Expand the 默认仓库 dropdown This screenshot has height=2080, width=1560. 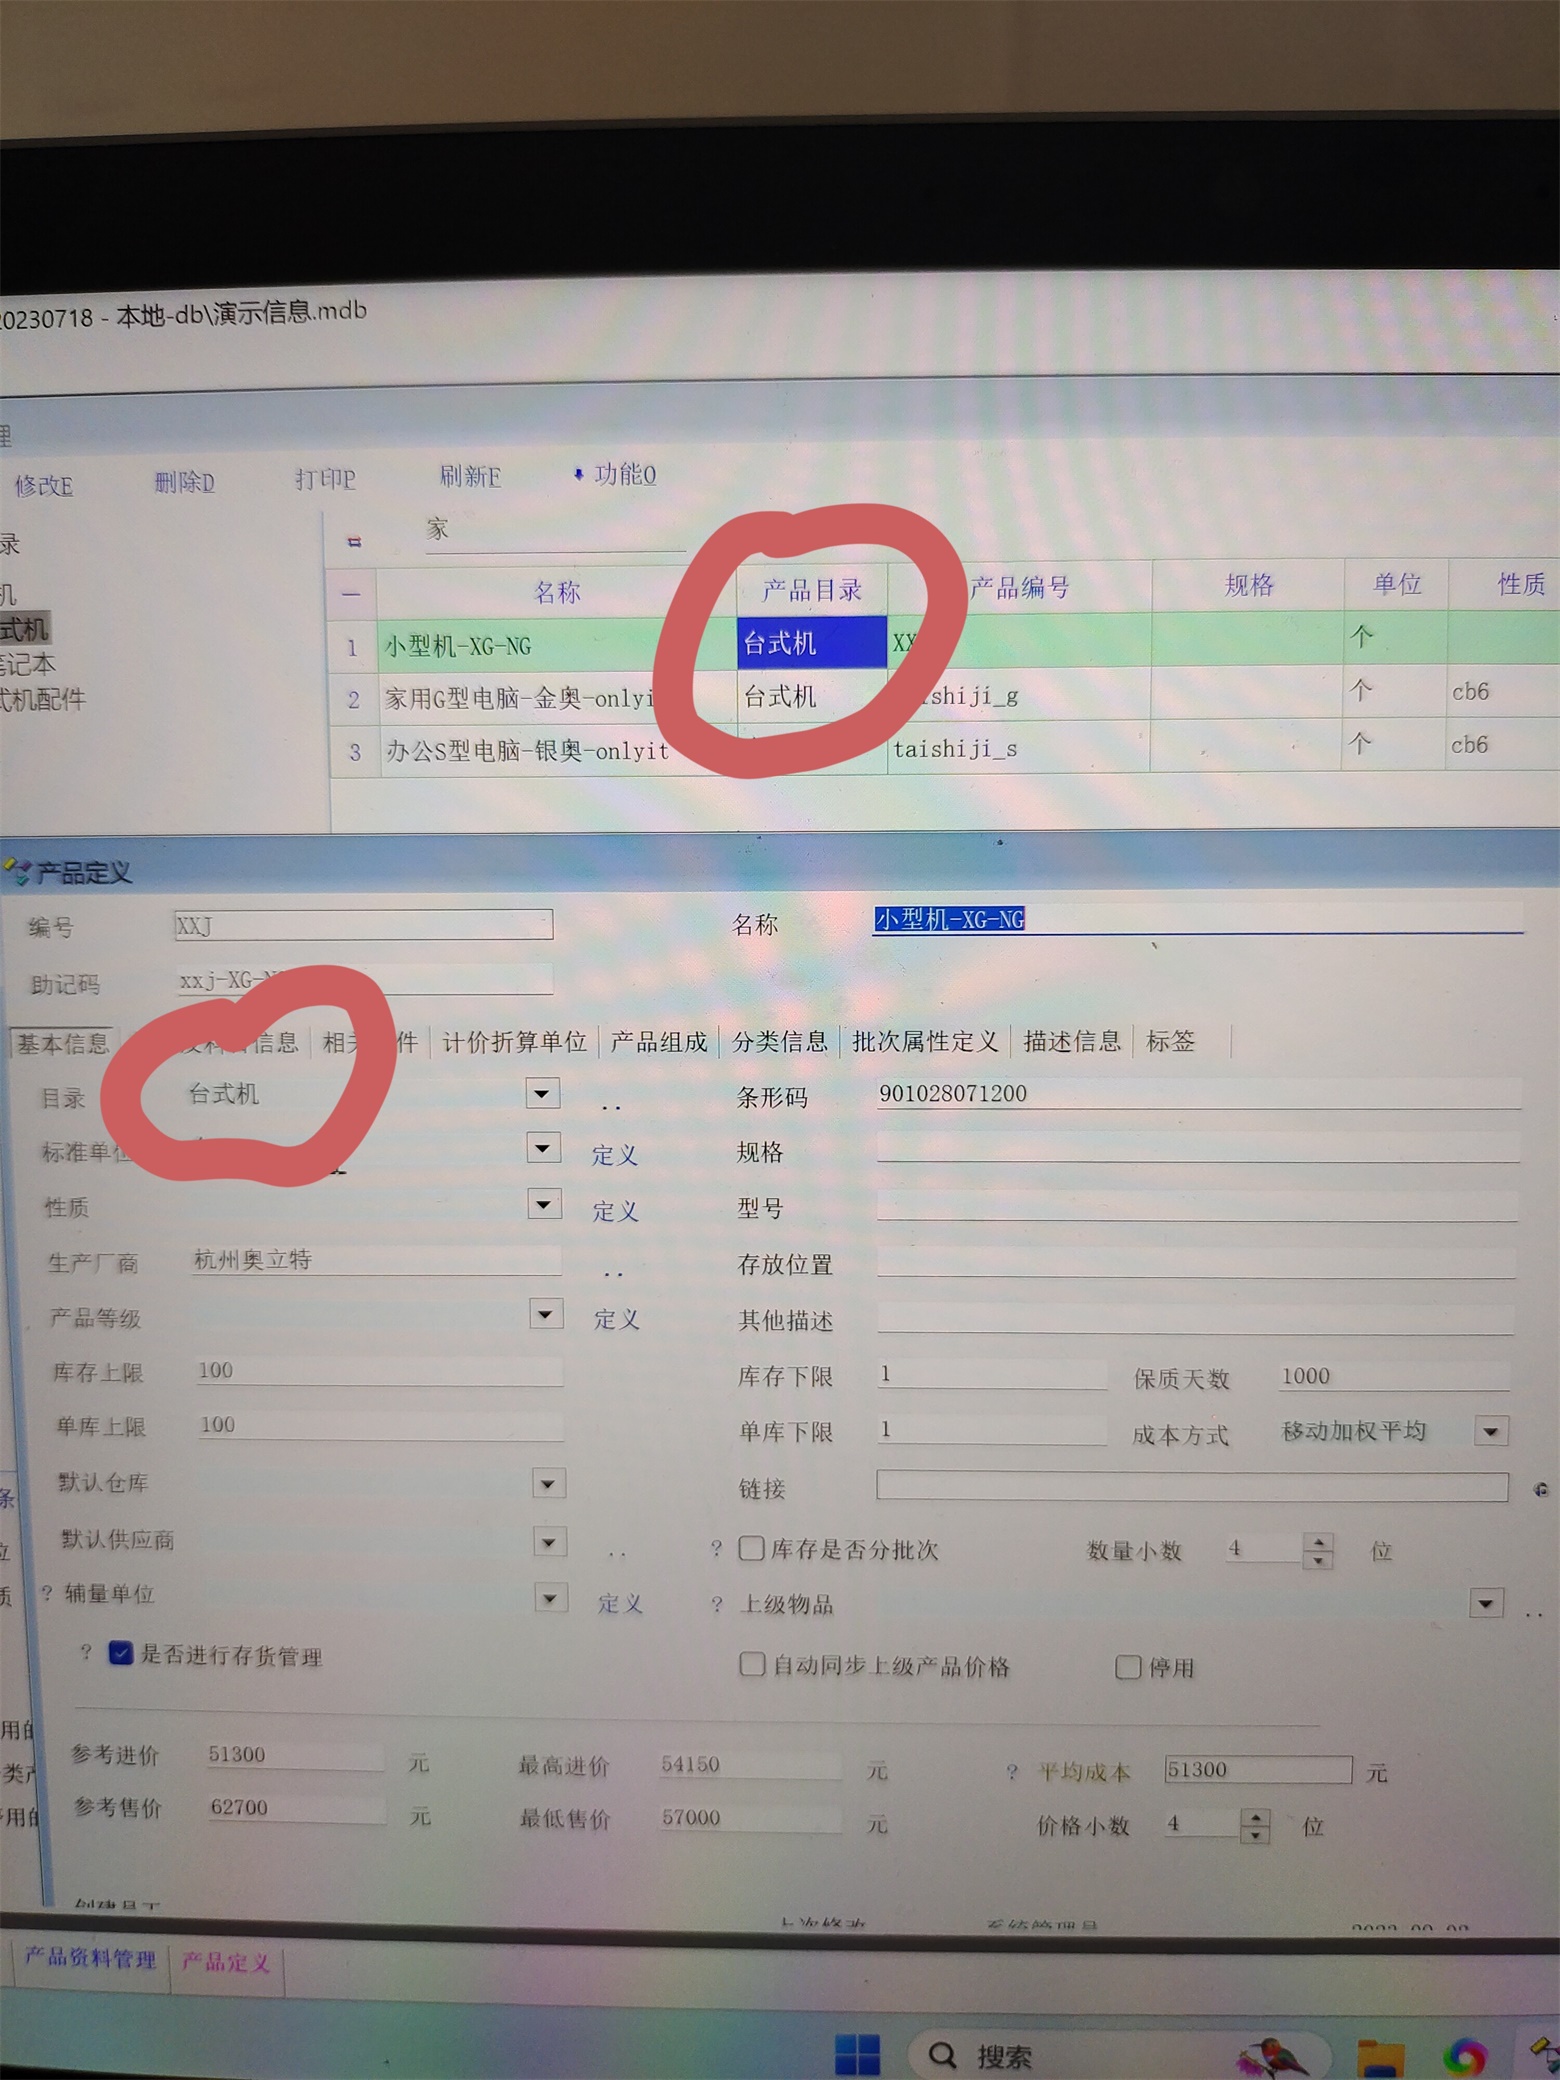[547, 1484]
